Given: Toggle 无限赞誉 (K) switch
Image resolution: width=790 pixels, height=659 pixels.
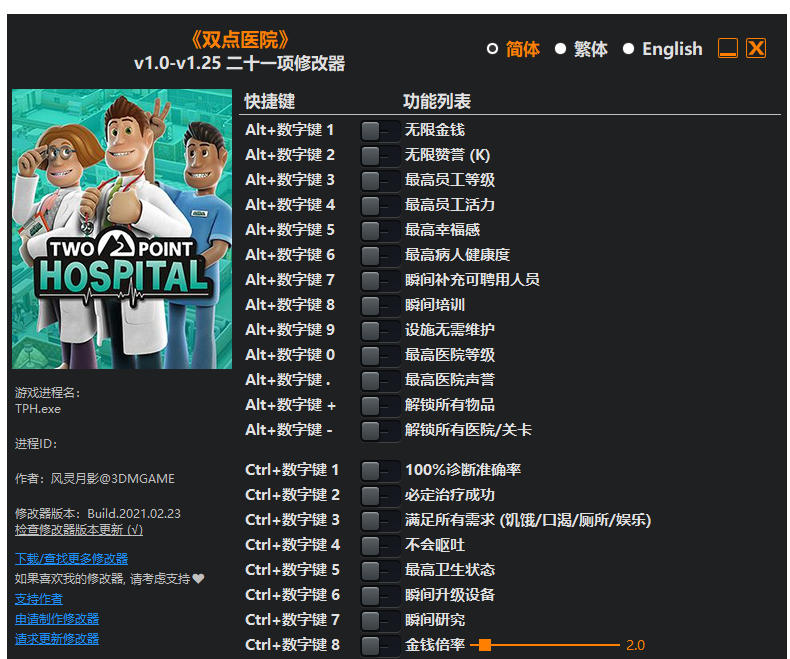Looking at the screenshot, I should tap(380, 155).
